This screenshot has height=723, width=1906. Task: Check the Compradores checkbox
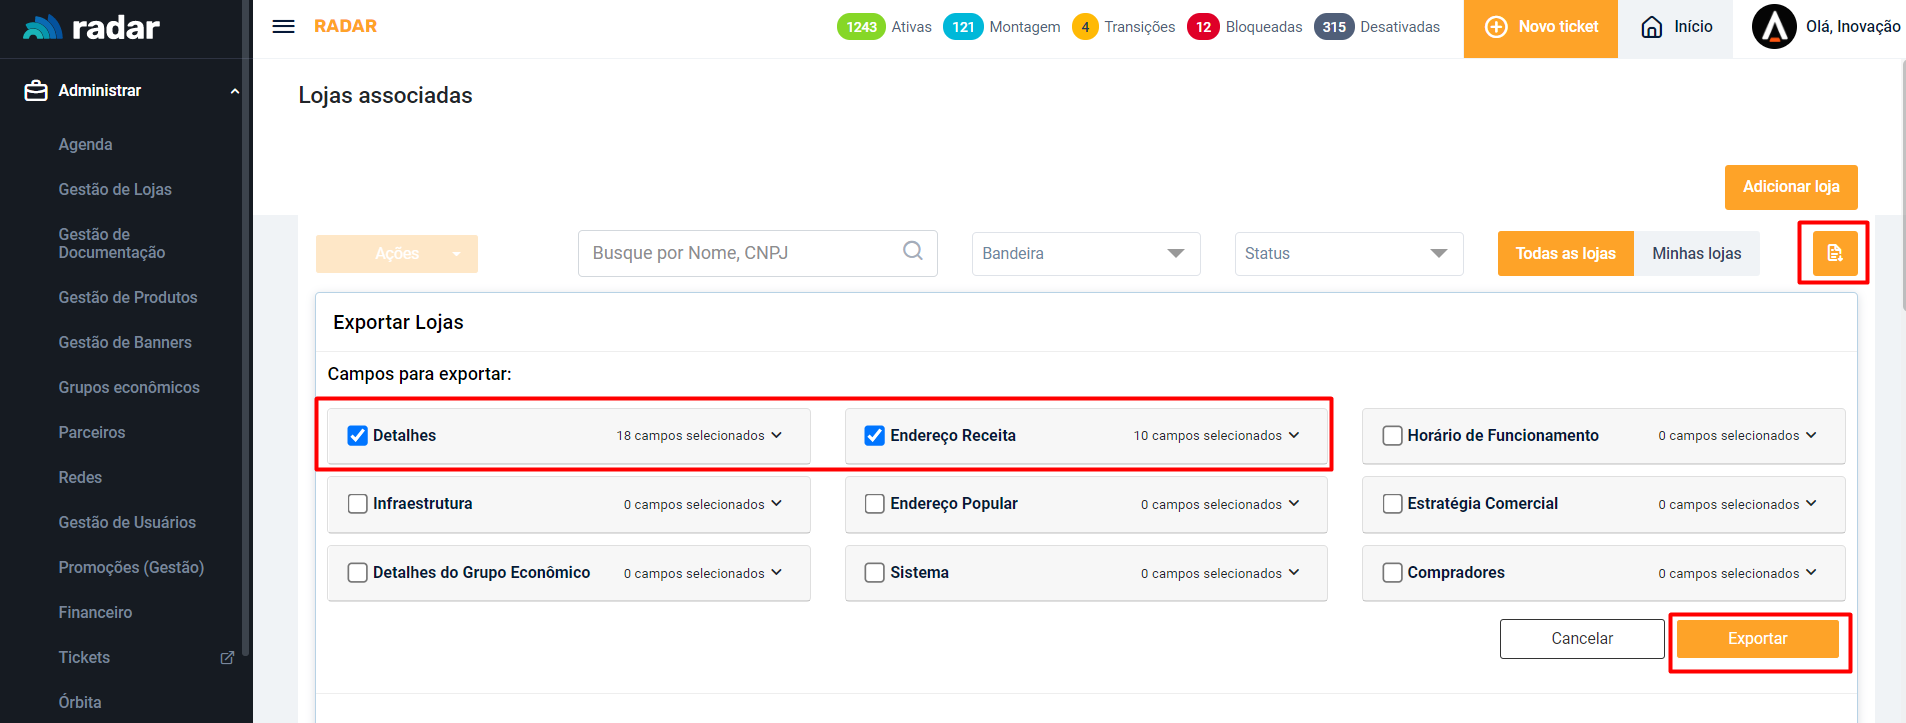1392,573
